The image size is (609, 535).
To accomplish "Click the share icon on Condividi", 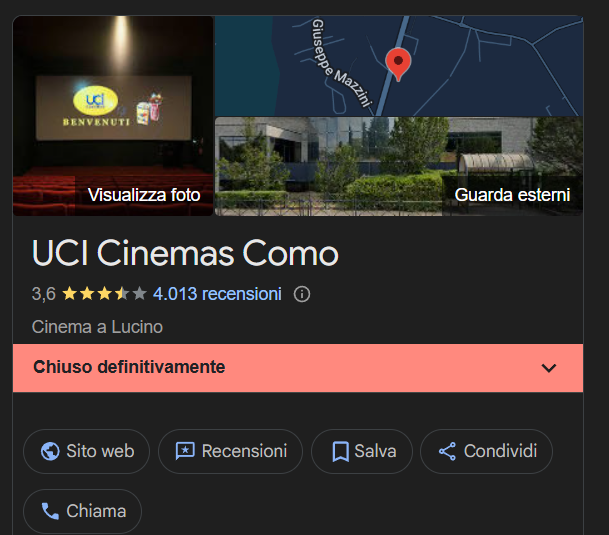I will [447, 451].
